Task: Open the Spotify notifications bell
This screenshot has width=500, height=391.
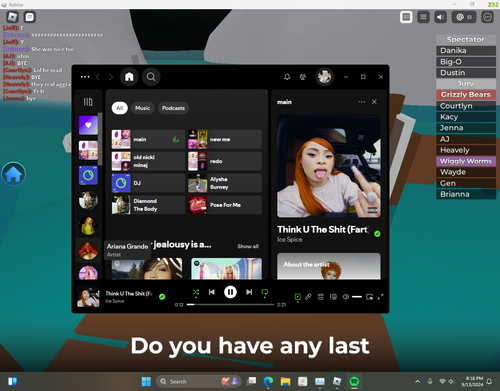Action: [x=287, y=77]
